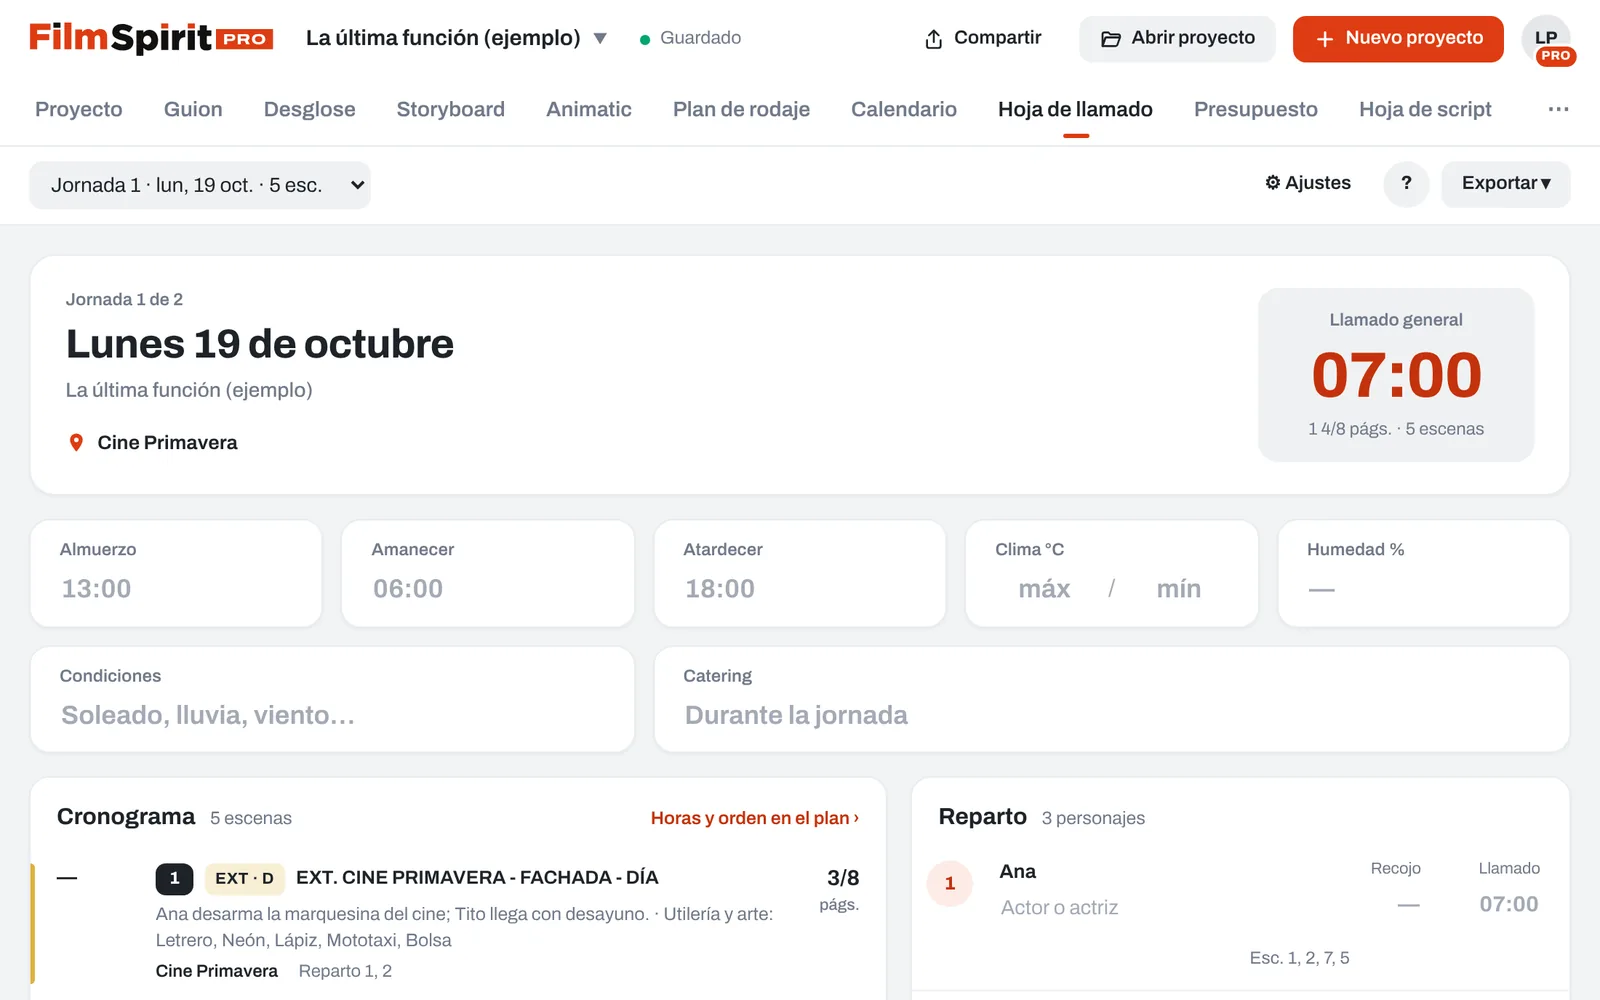Click the Clima máx temperature field
Screen dimensions: 1600x1000
pyautogui.click(x=1044, y=589)
